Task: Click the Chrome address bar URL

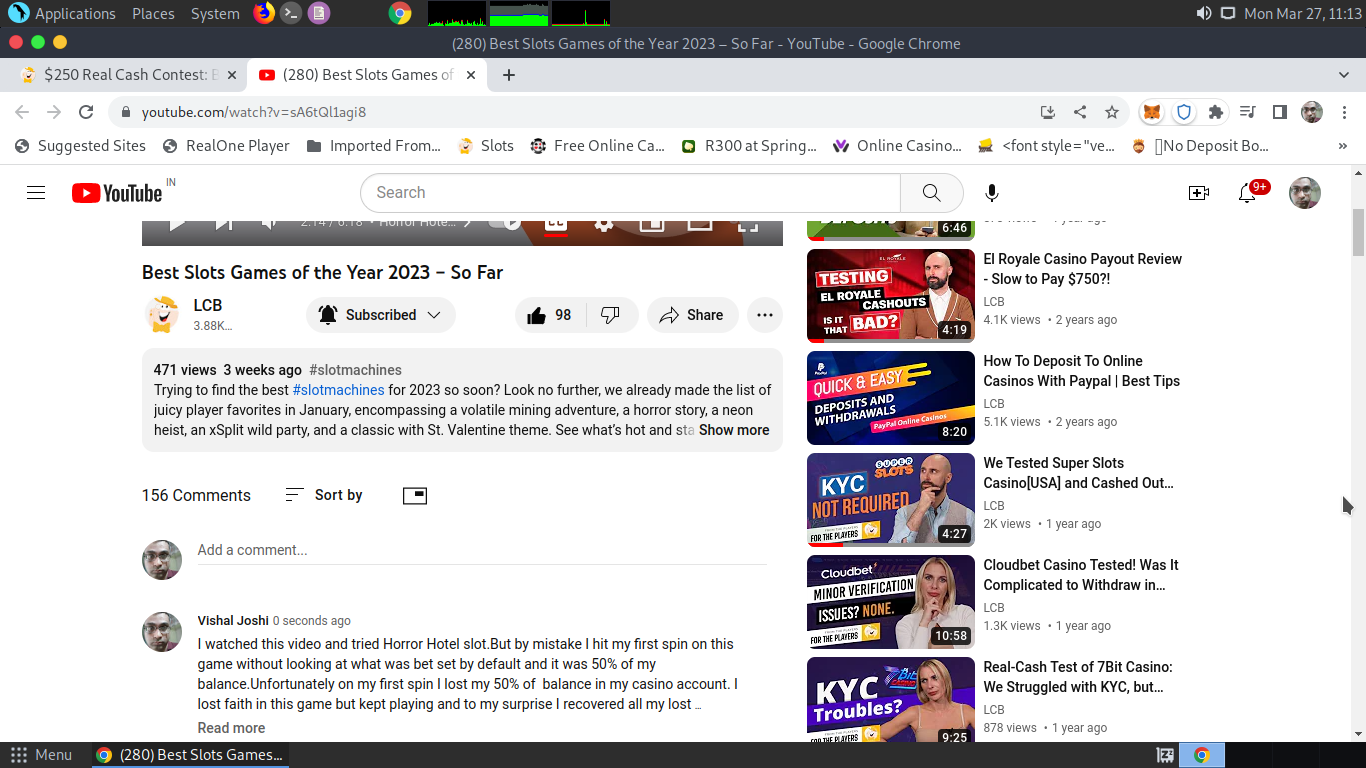Action: pos(254,112)
